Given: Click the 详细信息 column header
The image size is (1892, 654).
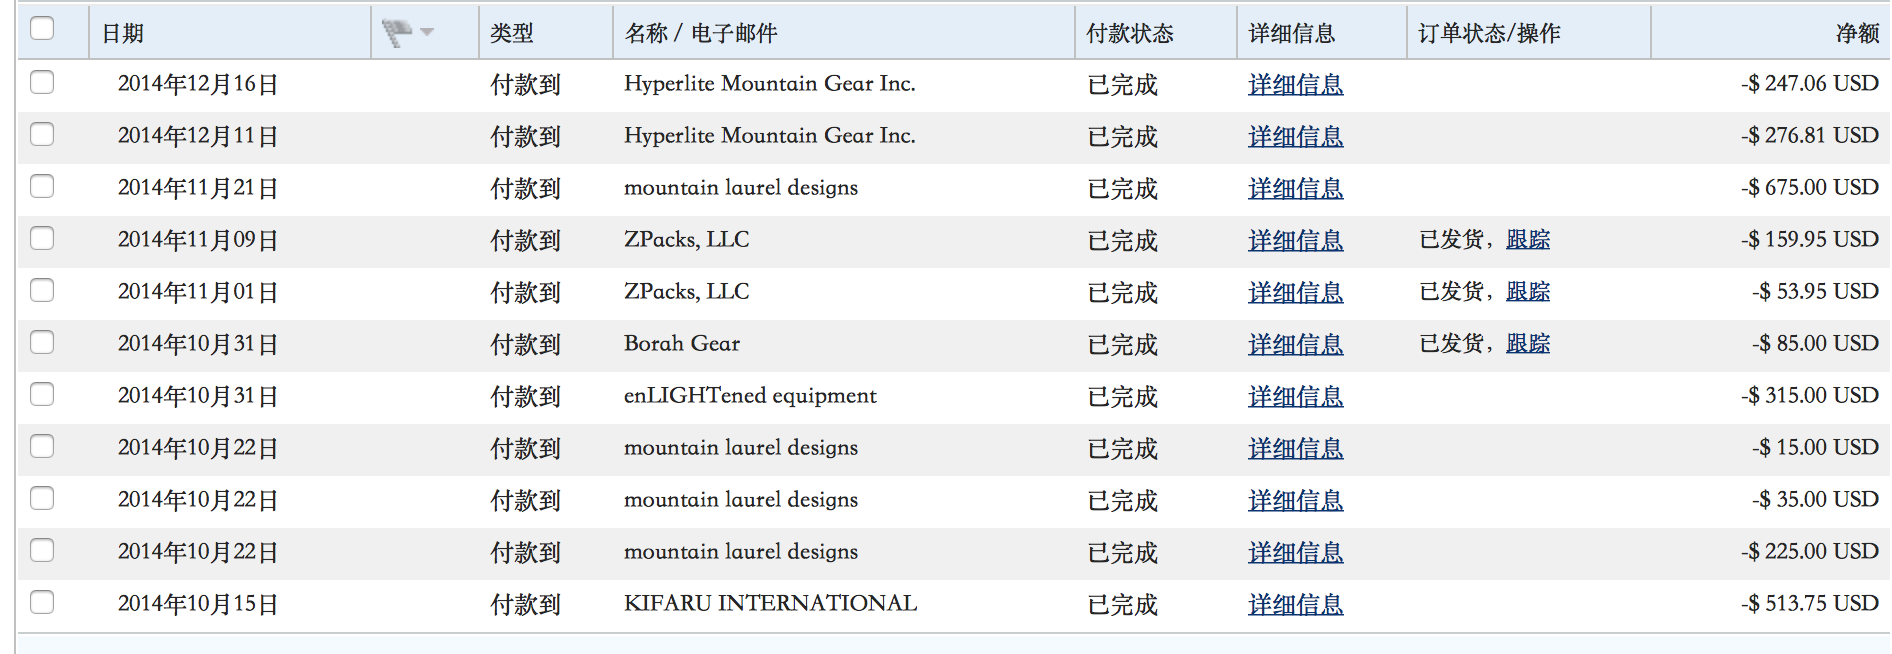Looking at the screenshot, I should coord(1292,34).
